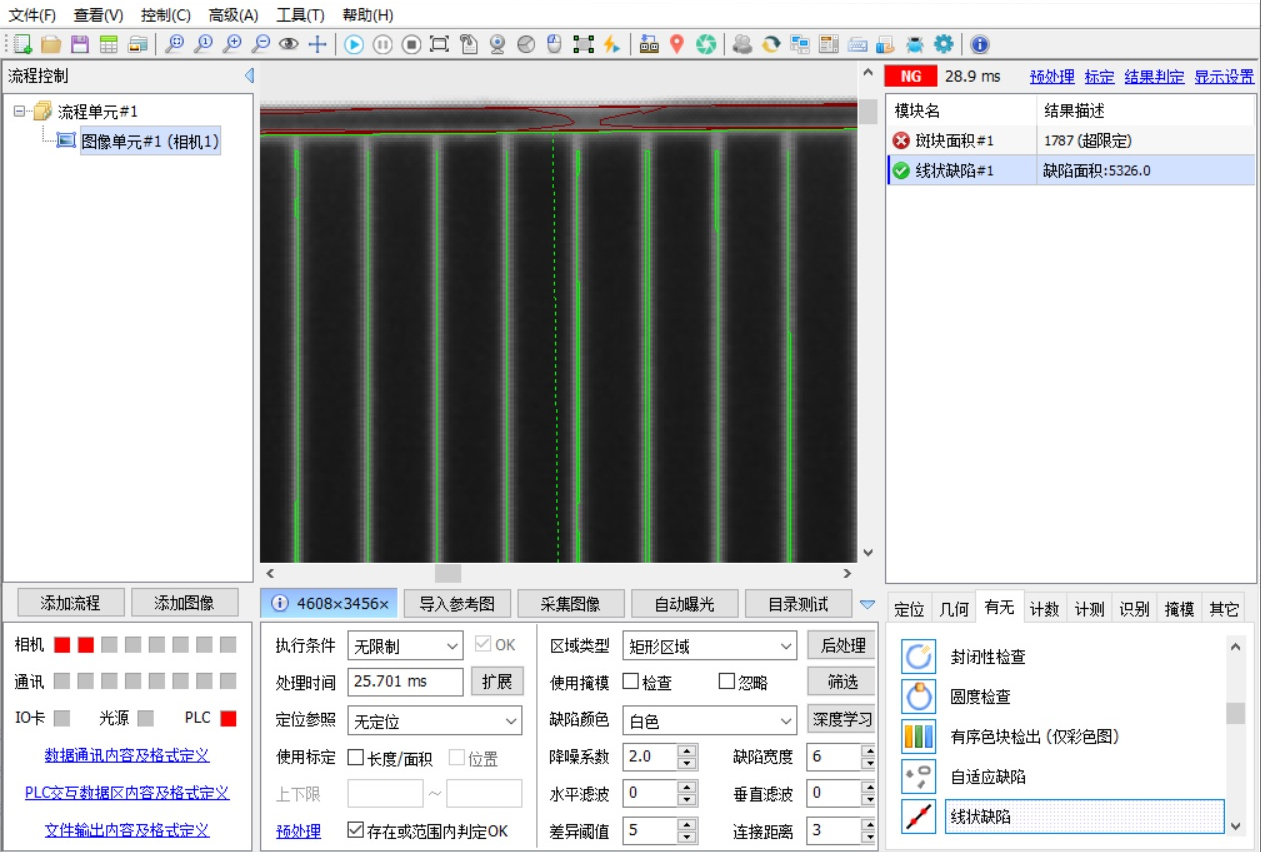The height and width of the screenshot is (853, 1263).
Task: Click the lightning bolt toolbar icon
Action: pyautogui.click(x=611, y=44)
